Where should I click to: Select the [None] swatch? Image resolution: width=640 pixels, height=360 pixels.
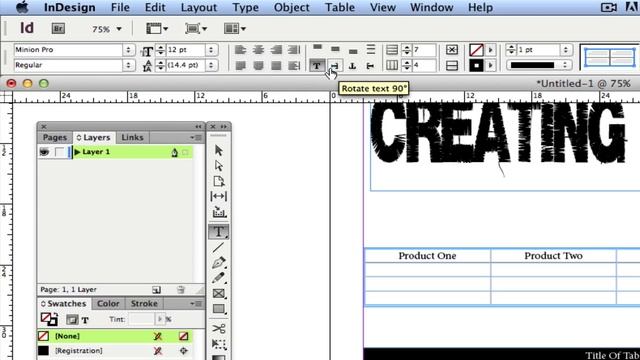click(x=115, y=336)
